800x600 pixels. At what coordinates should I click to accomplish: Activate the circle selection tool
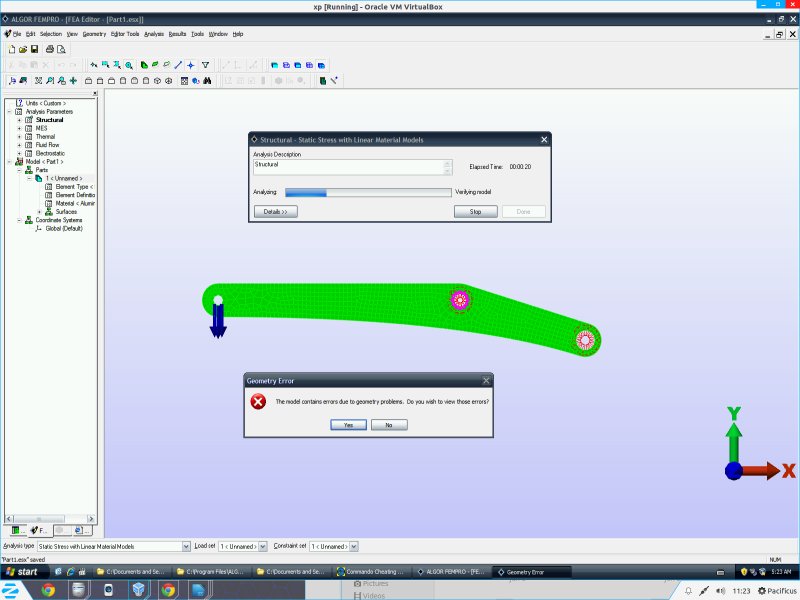pyautogui.click(x=129, y=65)
